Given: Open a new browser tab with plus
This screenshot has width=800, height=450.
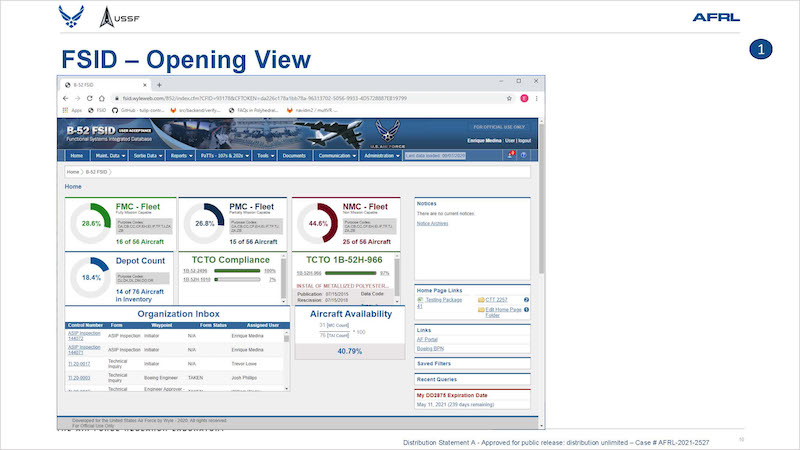Looking at the screenshot, I should [159, 85].
